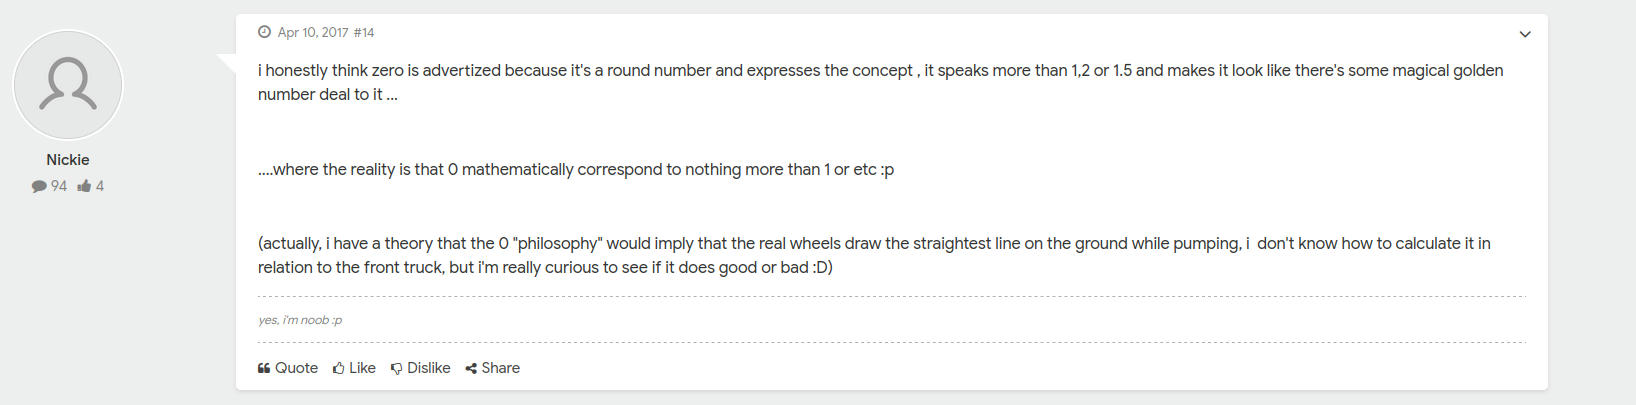This screenshot has height=405, width=1636.
Task: Click the speech bubble posts icon under Nickie
Action: pos(39,186)
